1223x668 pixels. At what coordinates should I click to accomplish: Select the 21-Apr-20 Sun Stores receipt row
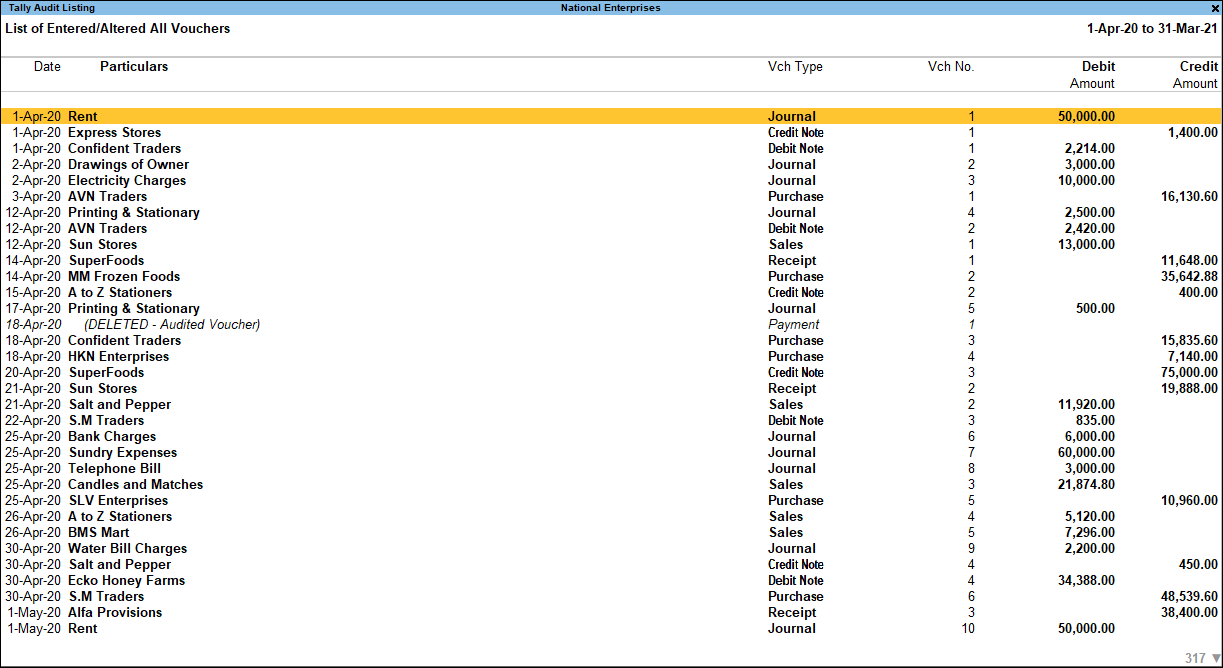point(611,388)
